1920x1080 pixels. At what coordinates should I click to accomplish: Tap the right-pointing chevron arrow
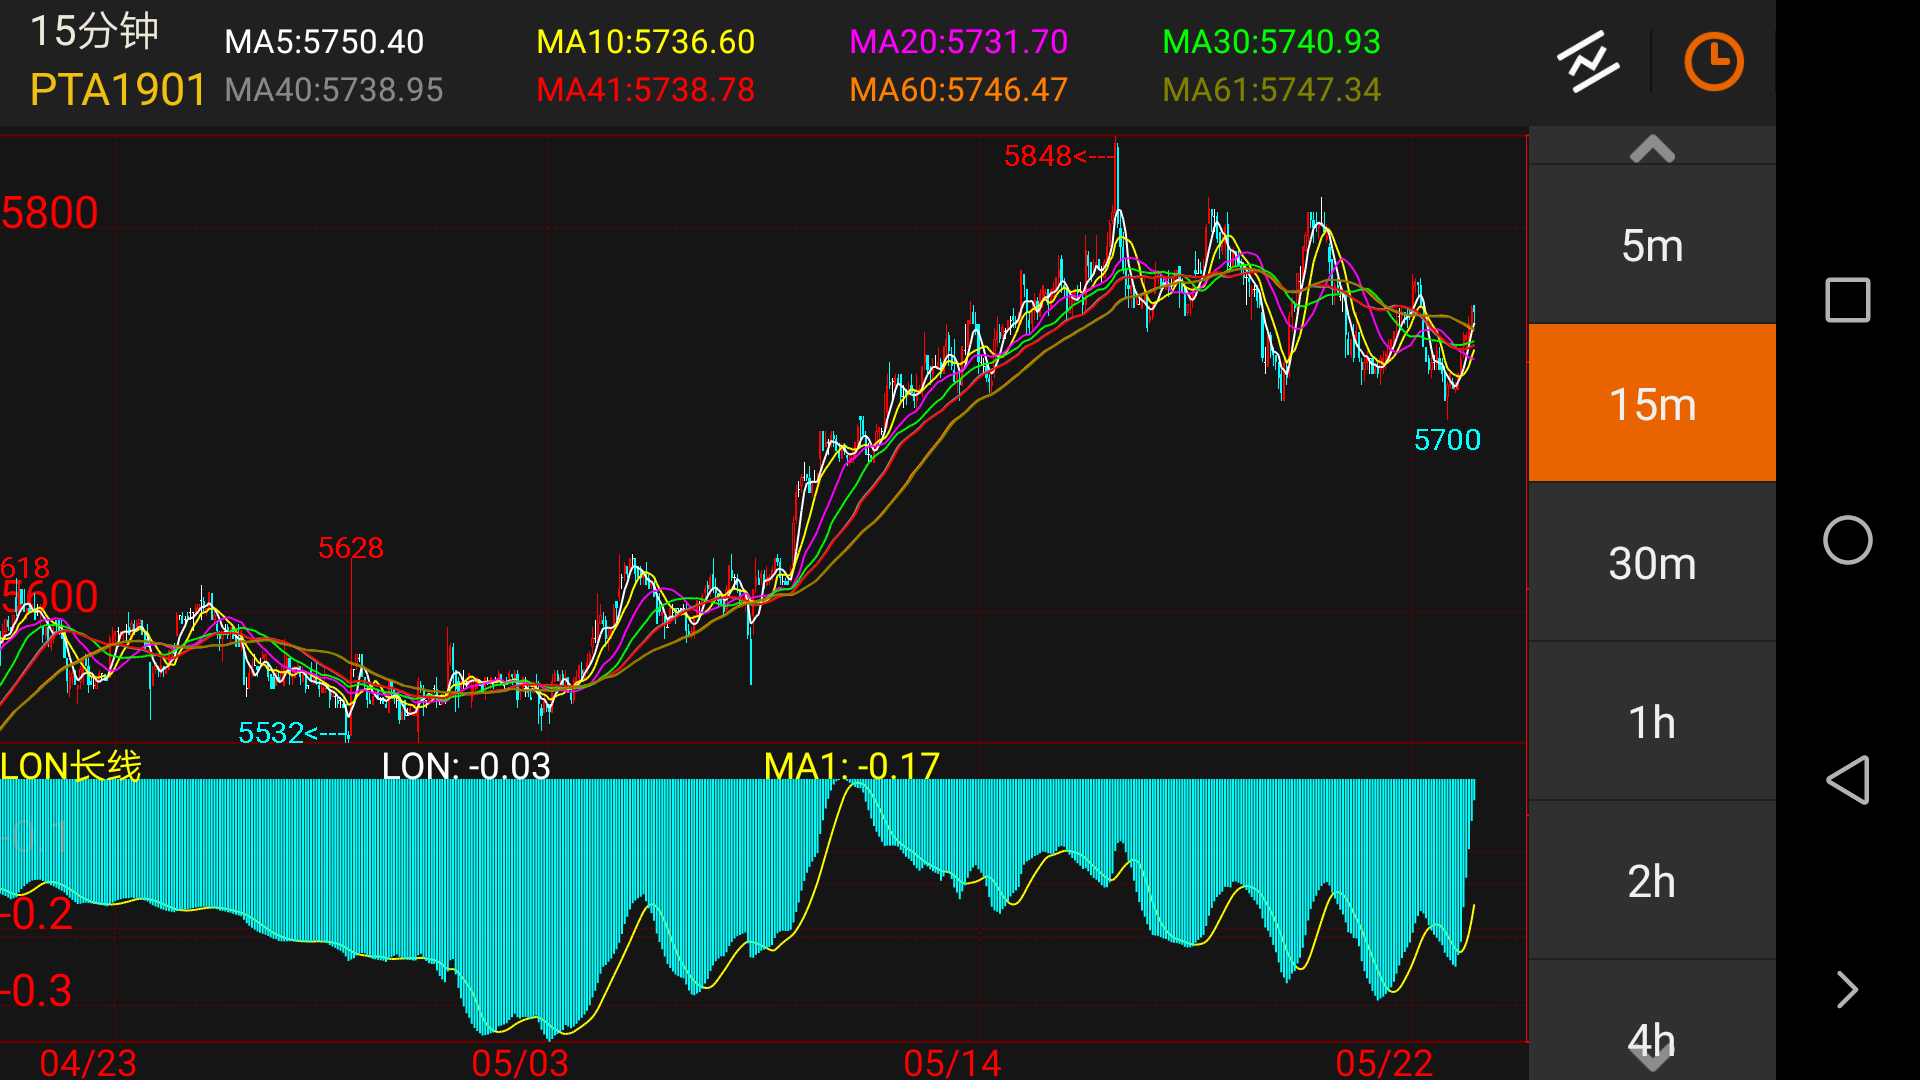click(x=1847, y=990)
